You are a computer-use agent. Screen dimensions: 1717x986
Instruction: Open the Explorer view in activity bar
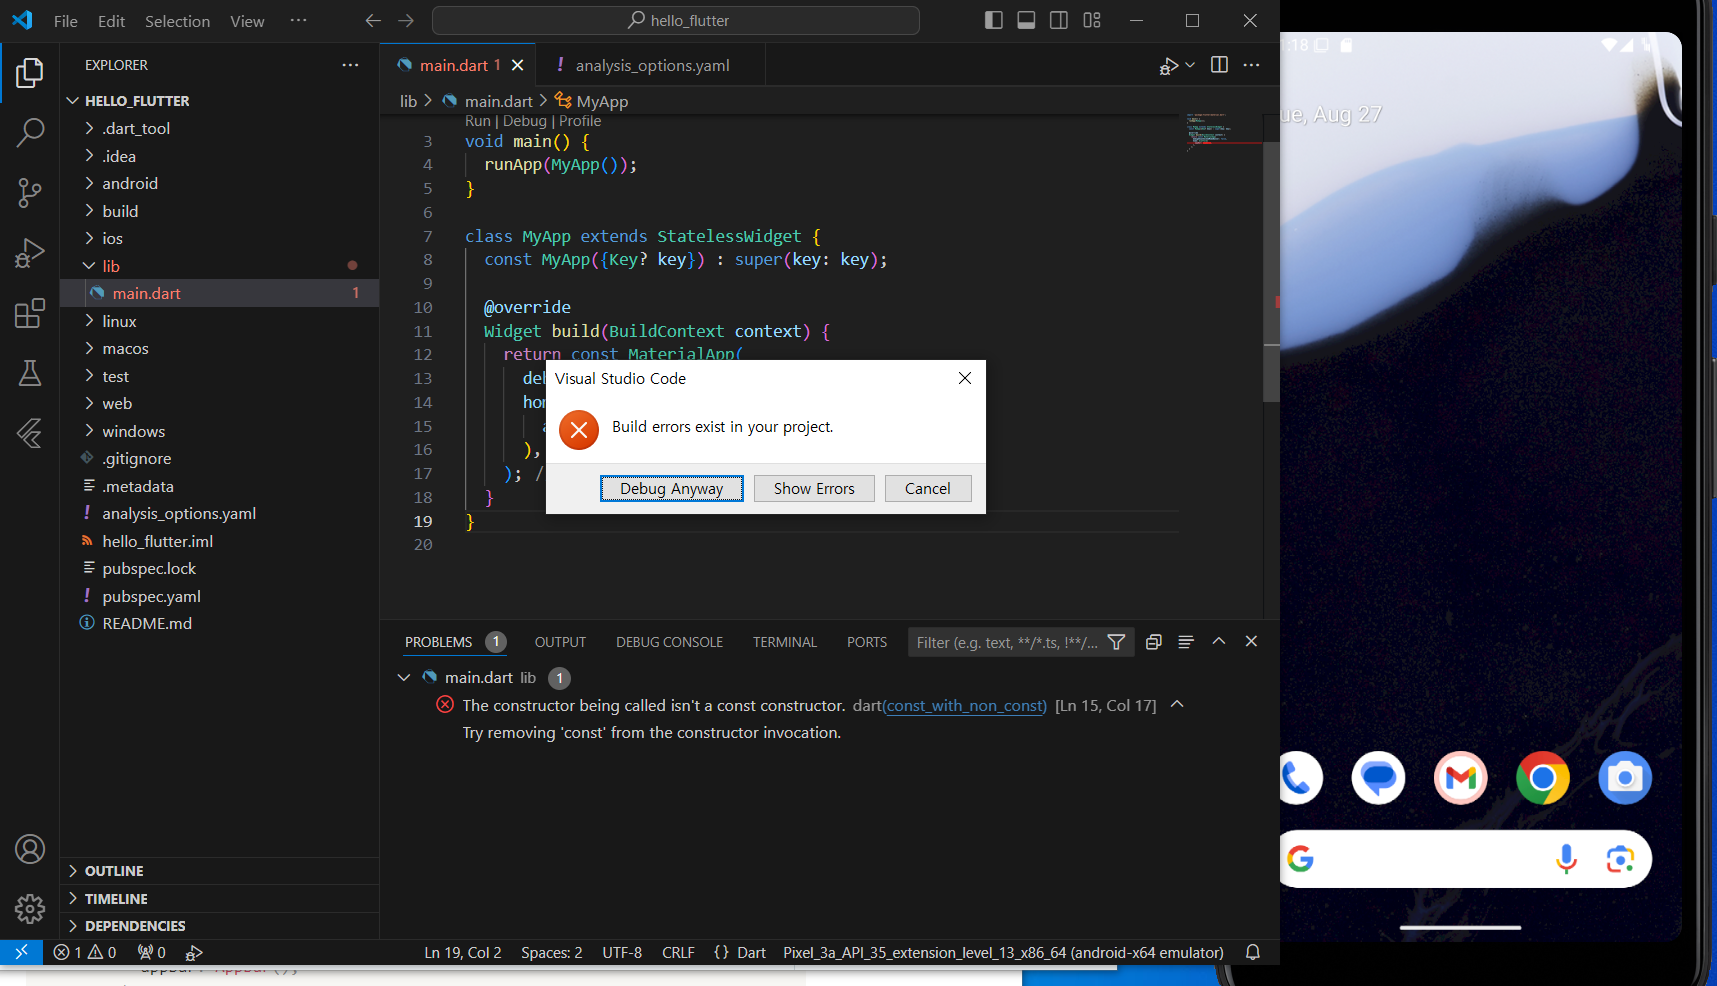(x=30, y=73)
